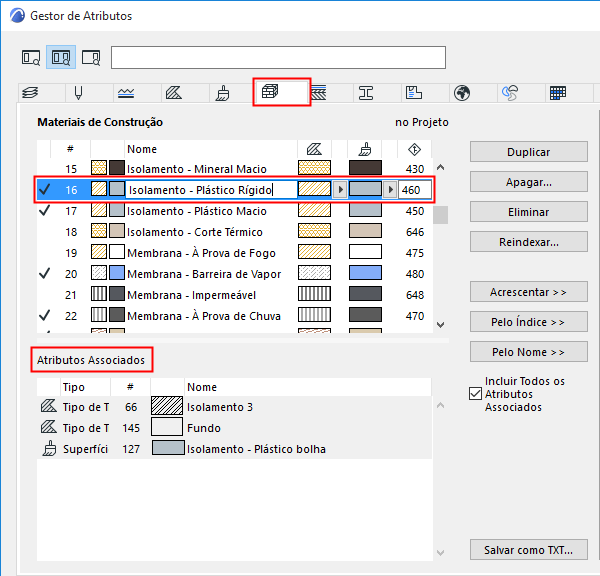Toggle checkmark on row 17
This screenshot has height=576, width=600.
pos(45,210)
